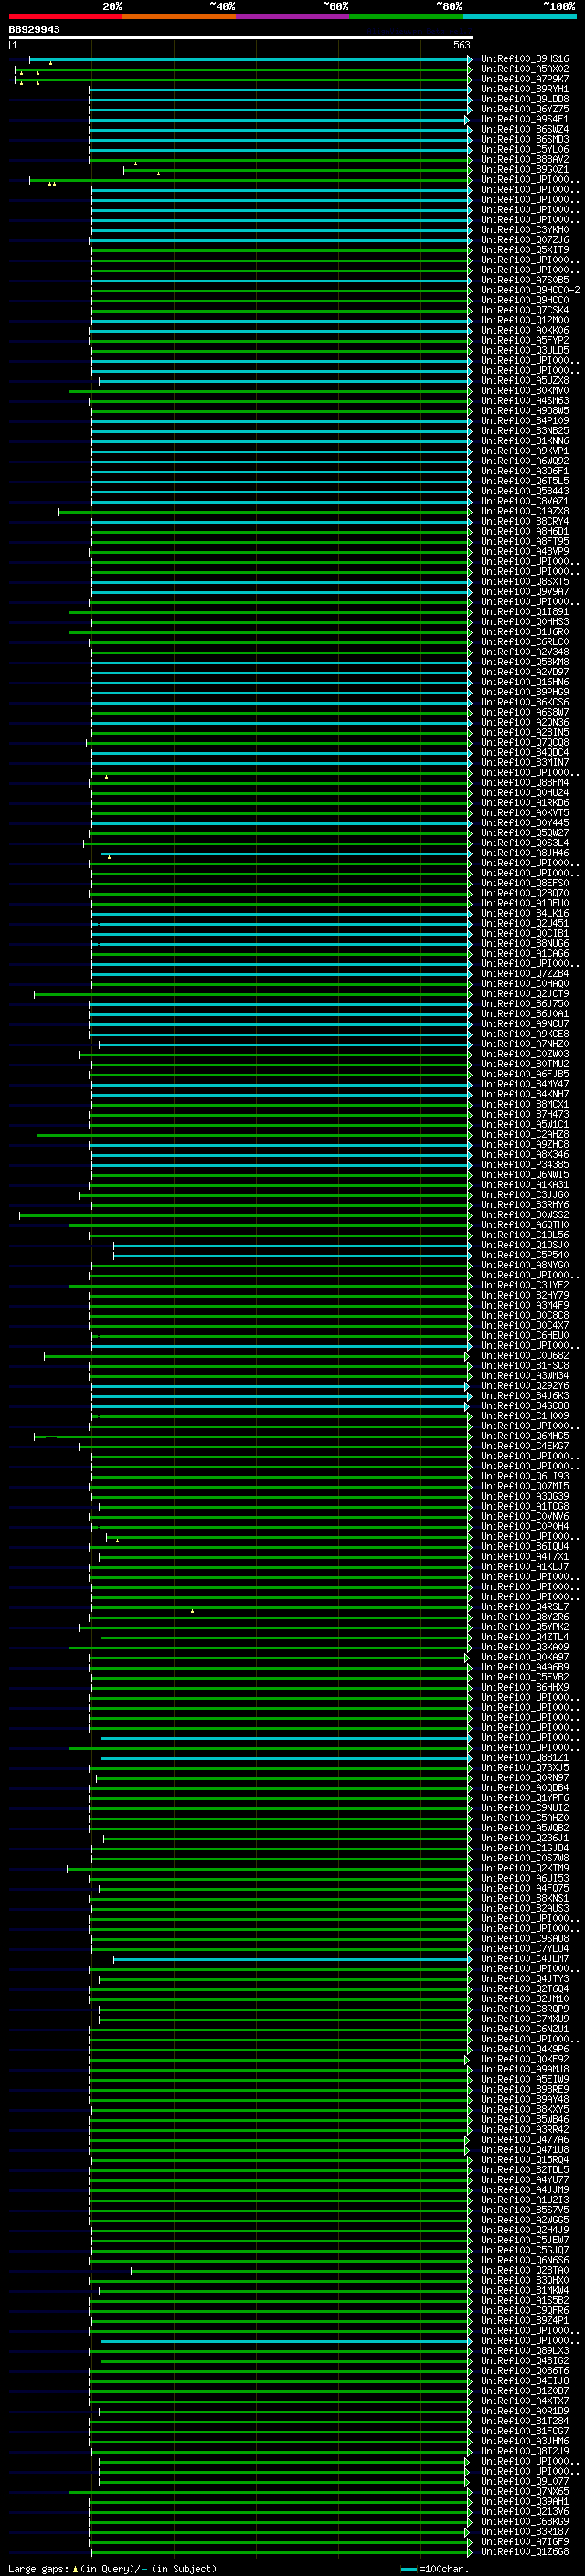Click the orange ~40% identity color bar
Viewport: 585px width, 2576px height.
click(179, 16)
